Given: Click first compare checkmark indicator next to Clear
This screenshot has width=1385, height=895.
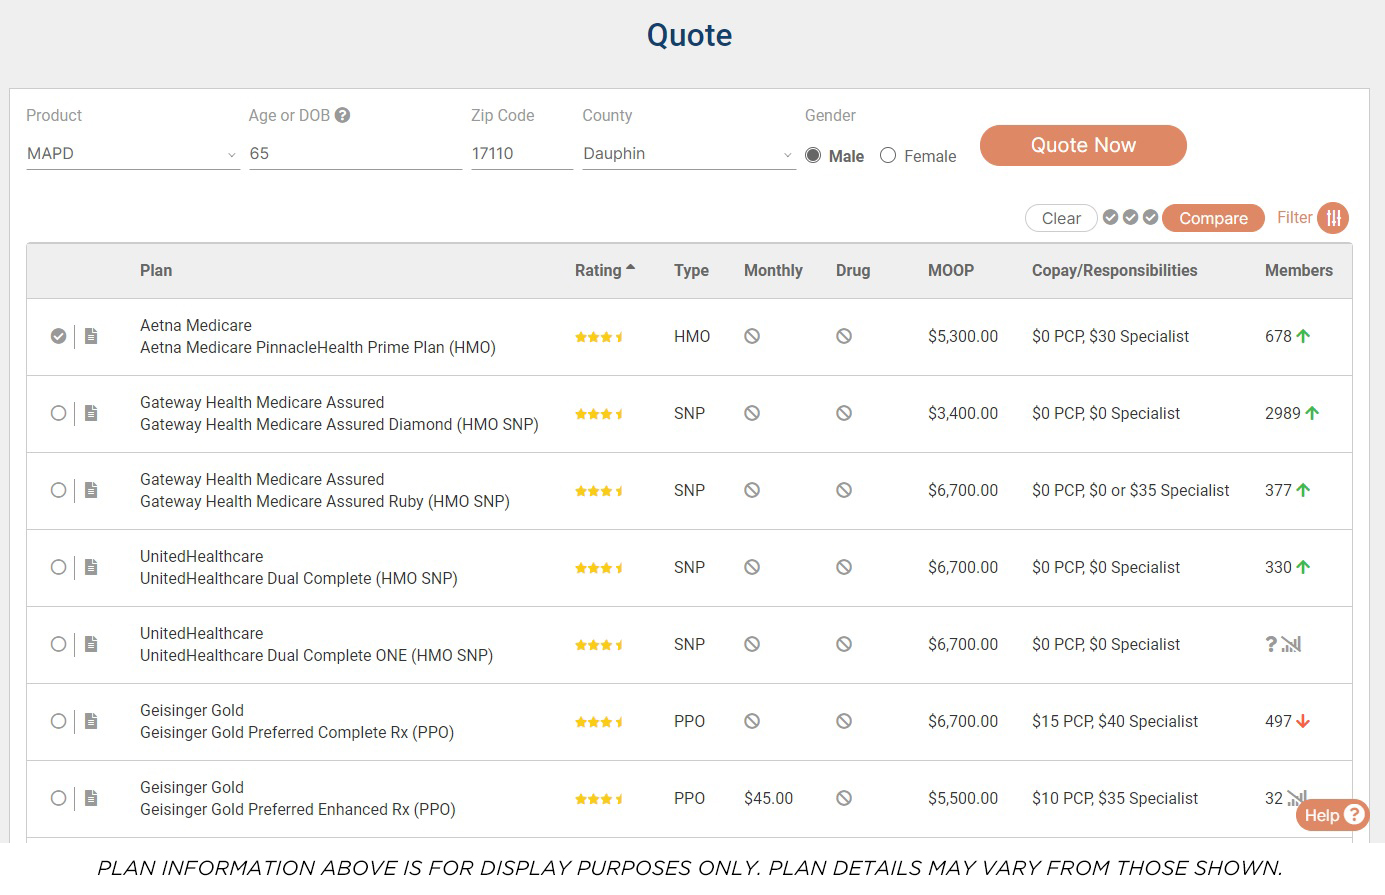Looking at the screenshot, I should 1110,217.
